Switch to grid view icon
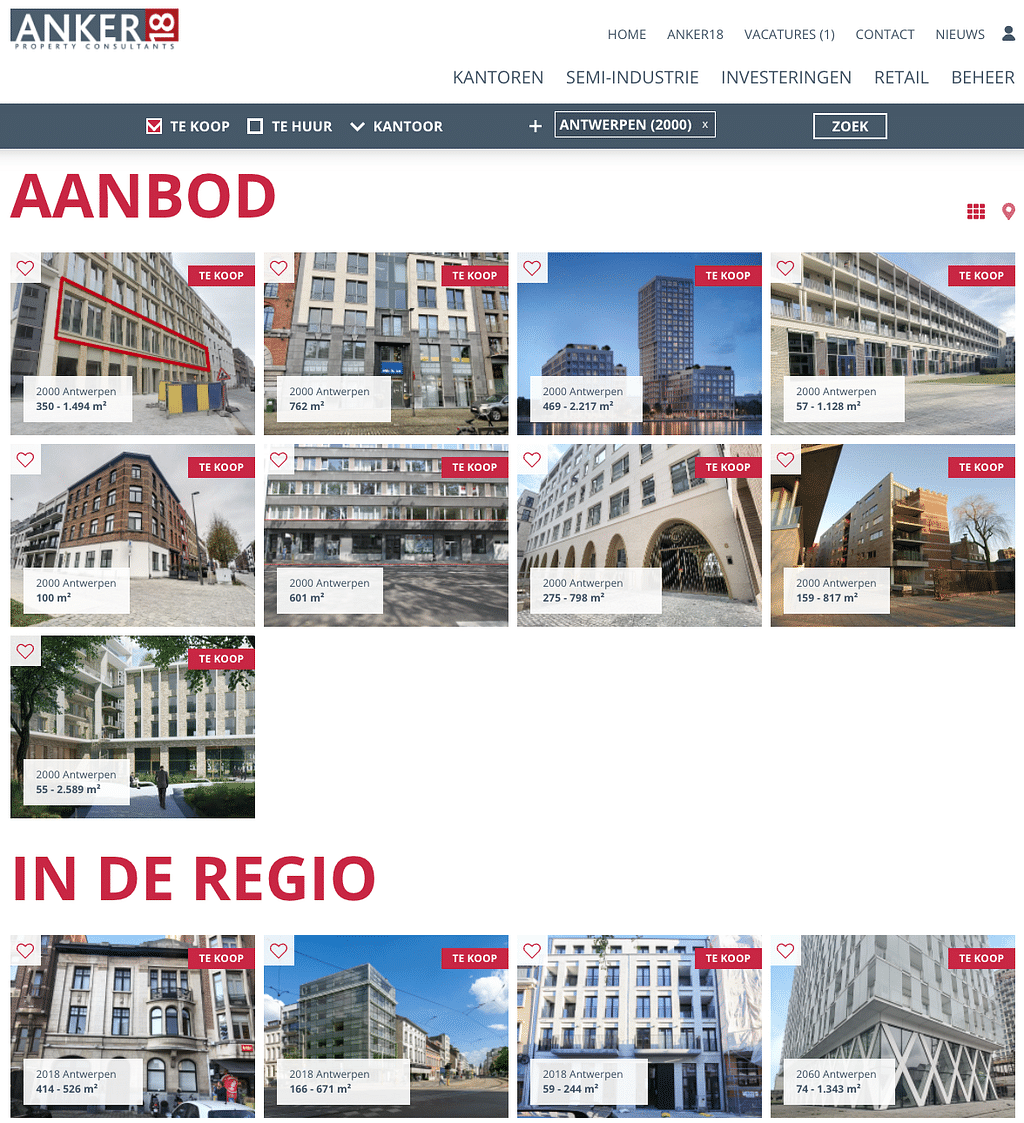 (x=976, y=211)
